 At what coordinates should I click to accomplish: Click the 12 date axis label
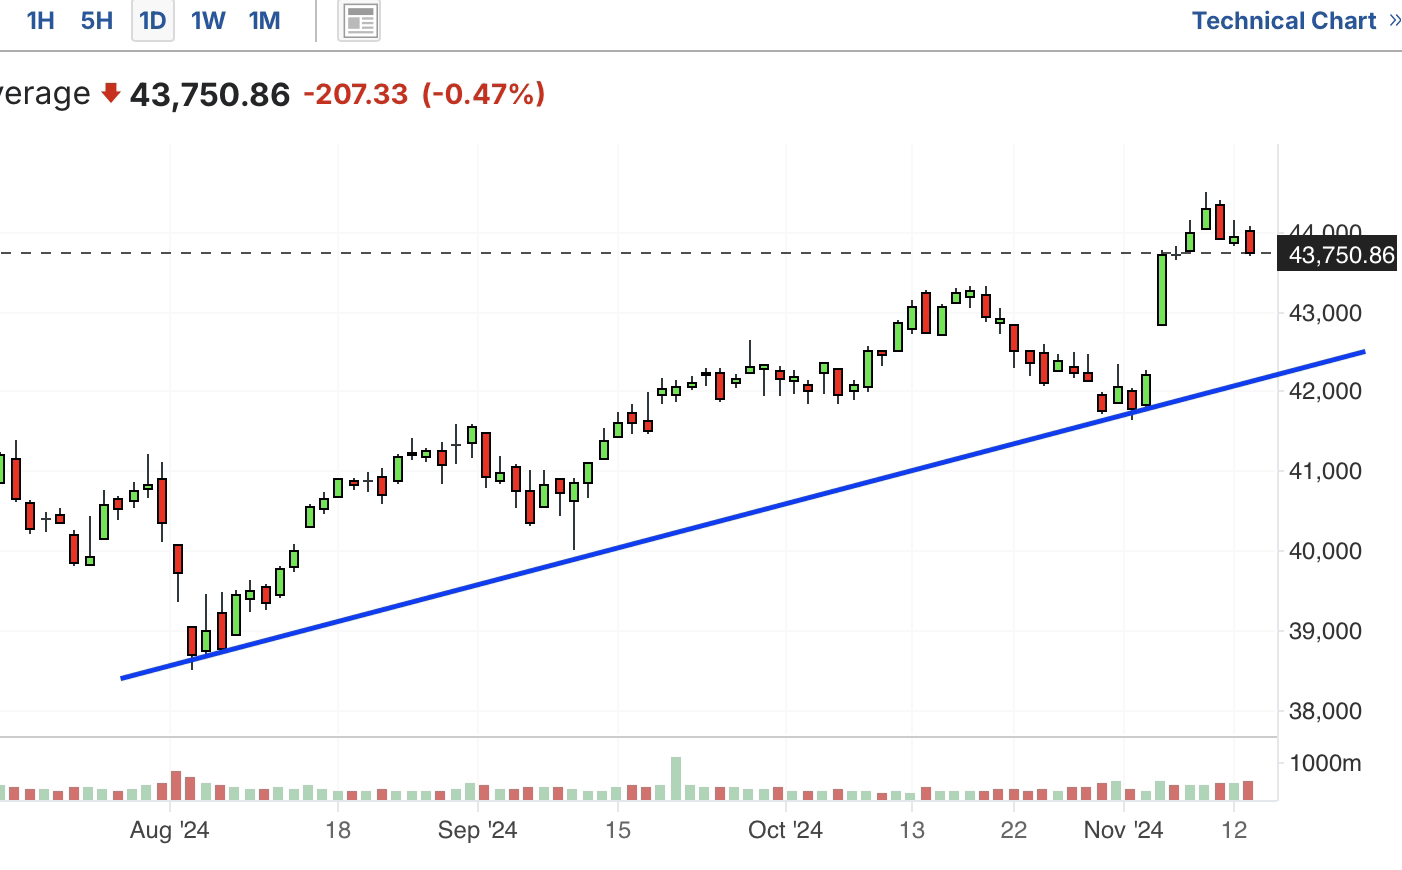tap(1234, 830)
